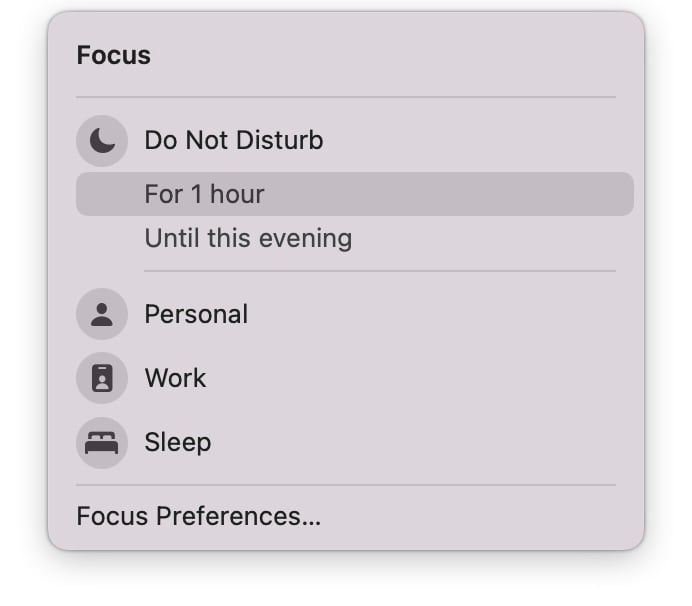Click the bed icon for Sleep
This screenshot has width=692, height=606.
[x=102, y=443]
